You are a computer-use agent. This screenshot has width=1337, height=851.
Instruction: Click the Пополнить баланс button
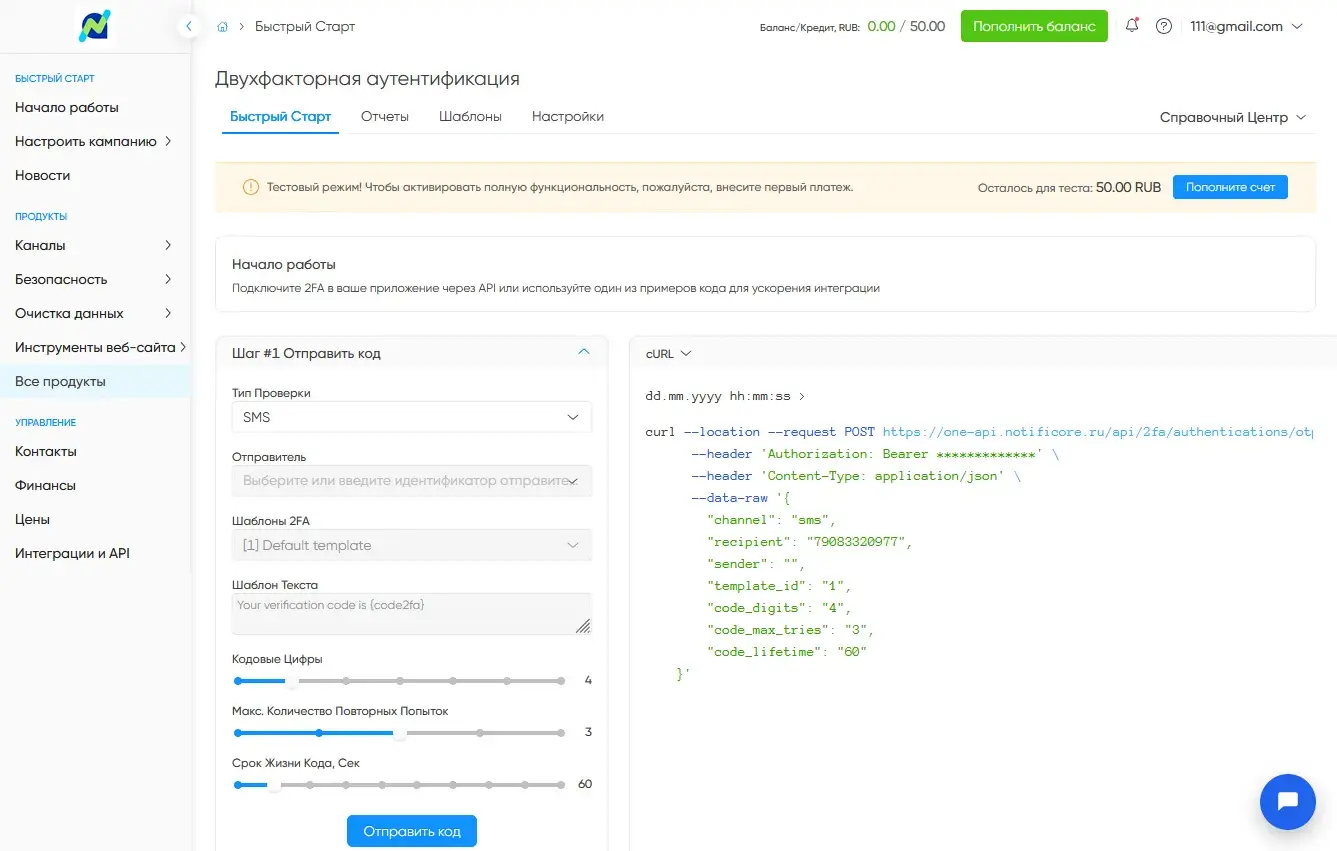[x=1034, y=26]
